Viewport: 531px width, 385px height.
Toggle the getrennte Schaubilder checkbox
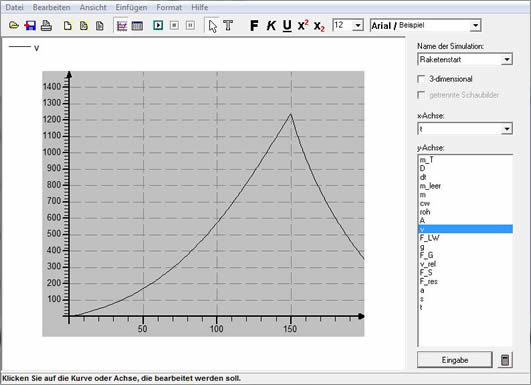click(421, 95)
